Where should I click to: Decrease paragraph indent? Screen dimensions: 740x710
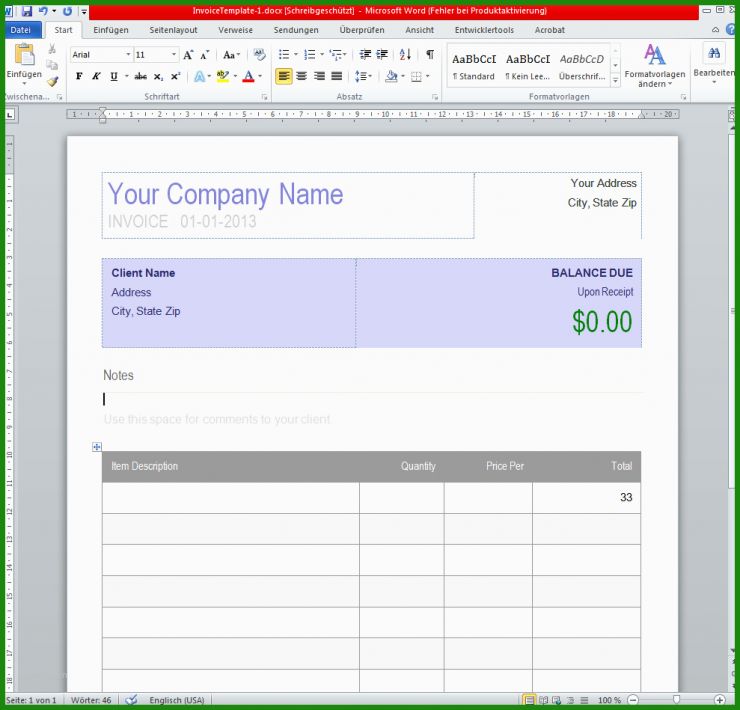click(365, 55)
